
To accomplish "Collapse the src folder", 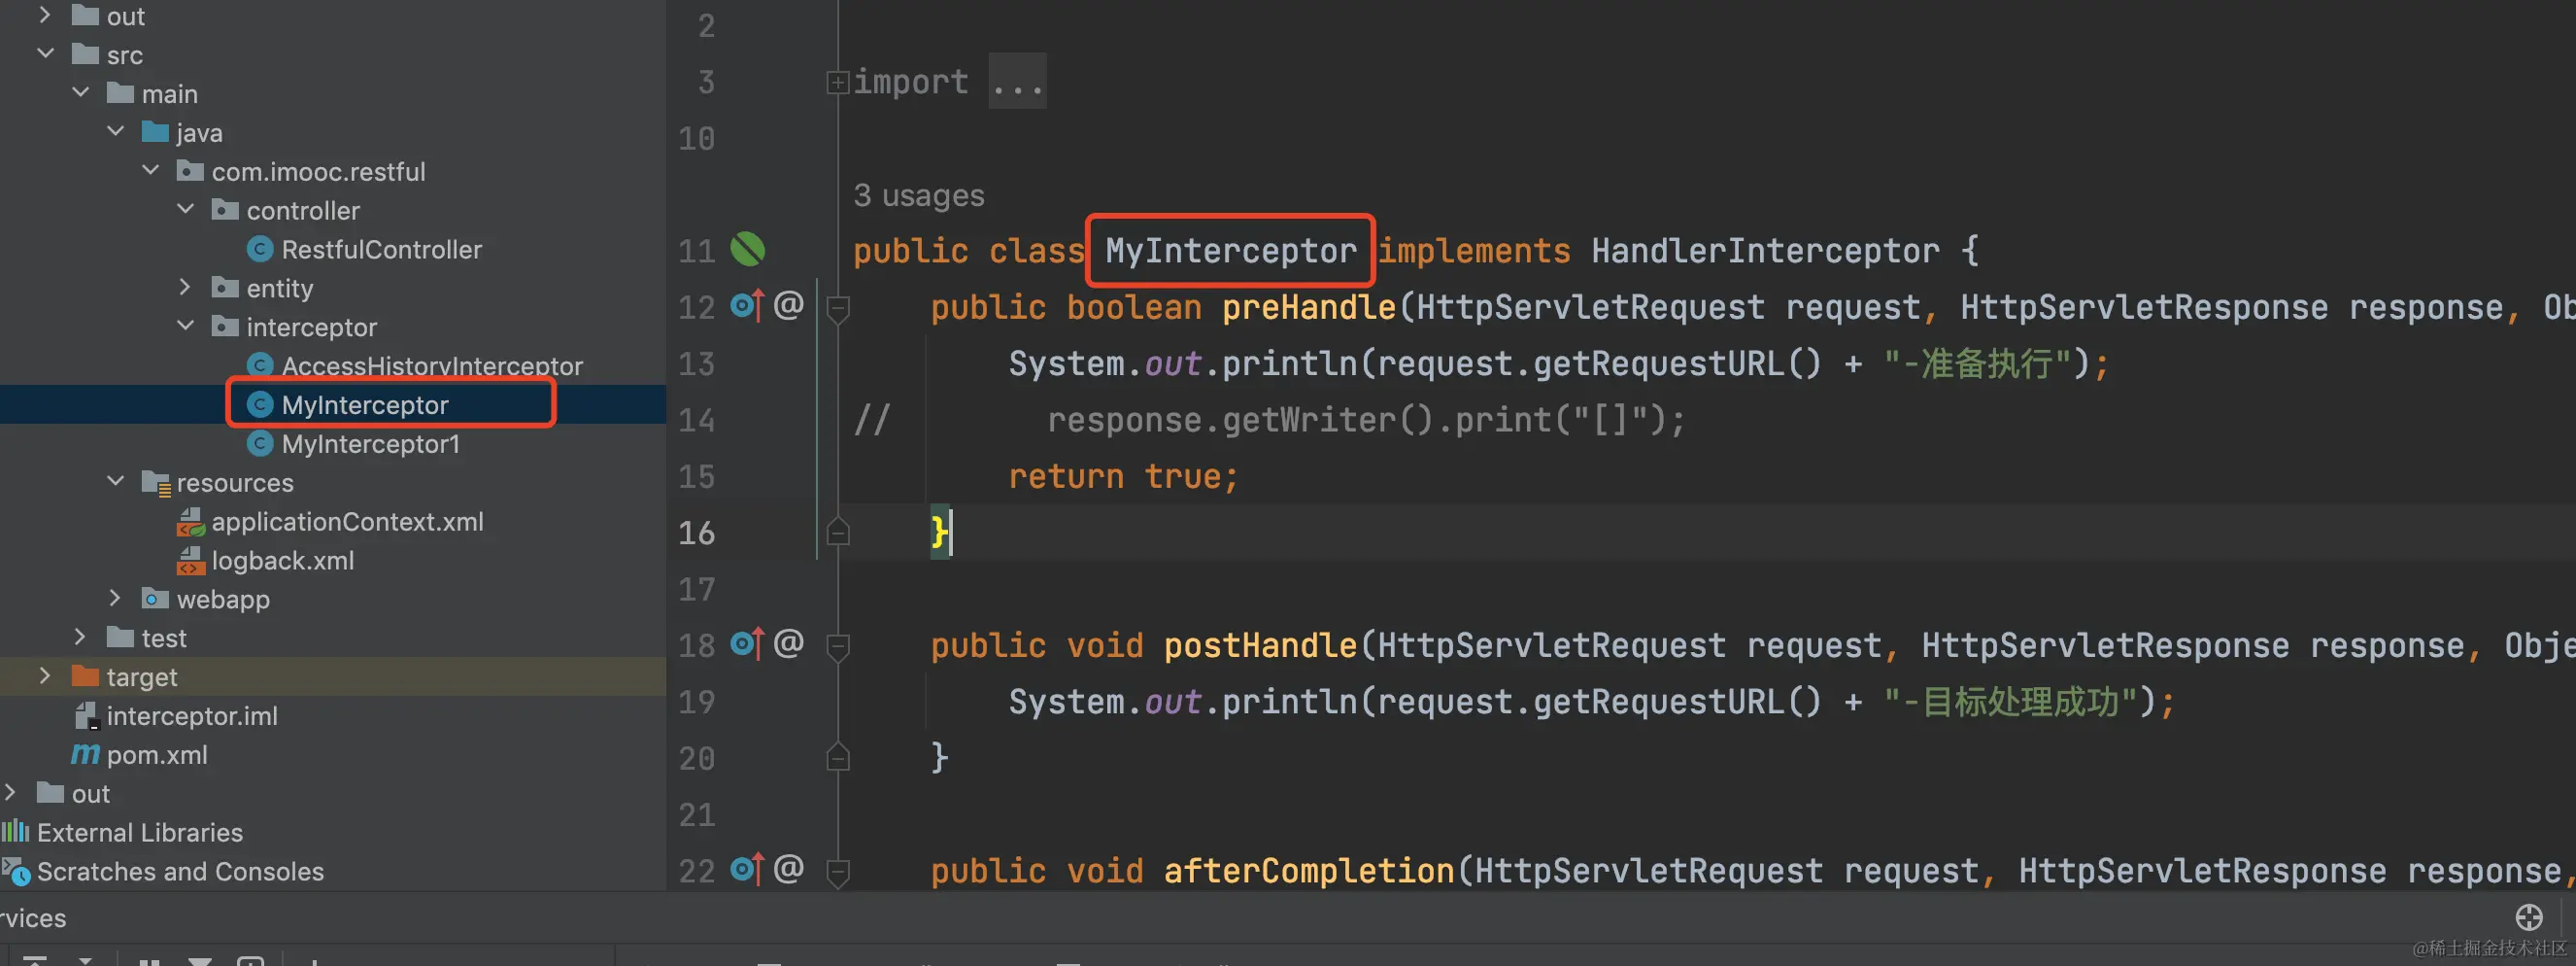I will 46,53.
